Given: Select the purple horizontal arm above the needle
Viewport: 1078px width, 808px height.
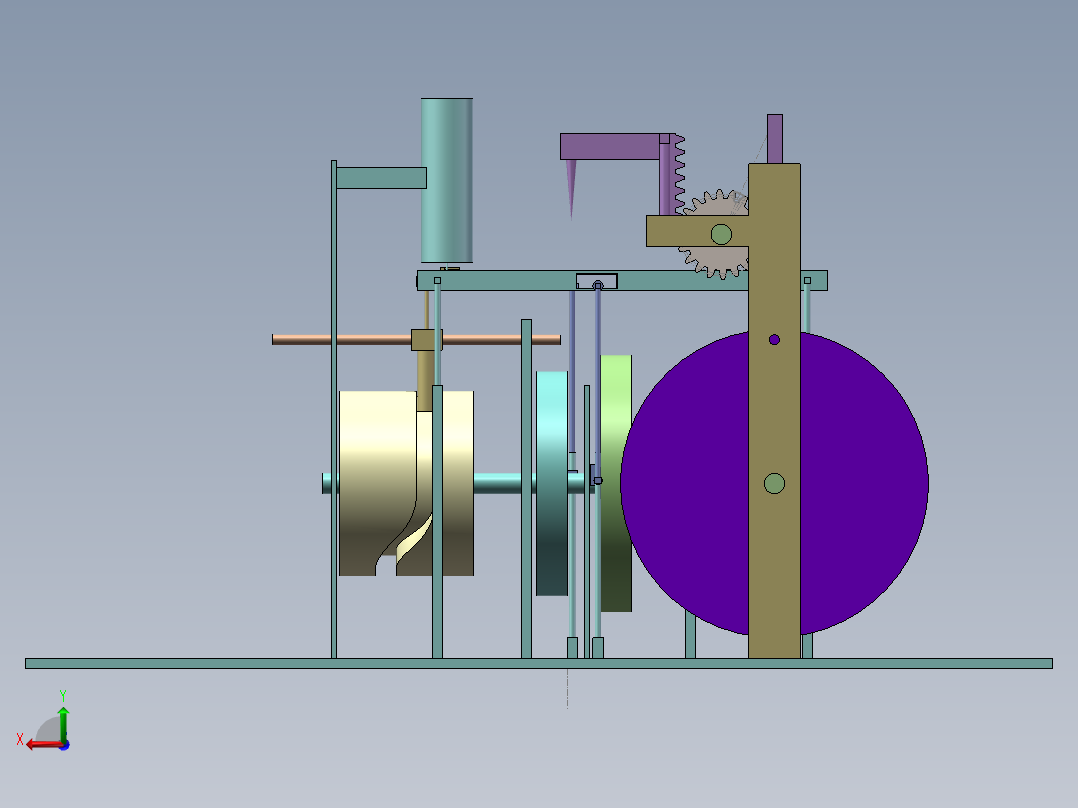Looking at the screenshot, I should [610, 146].
